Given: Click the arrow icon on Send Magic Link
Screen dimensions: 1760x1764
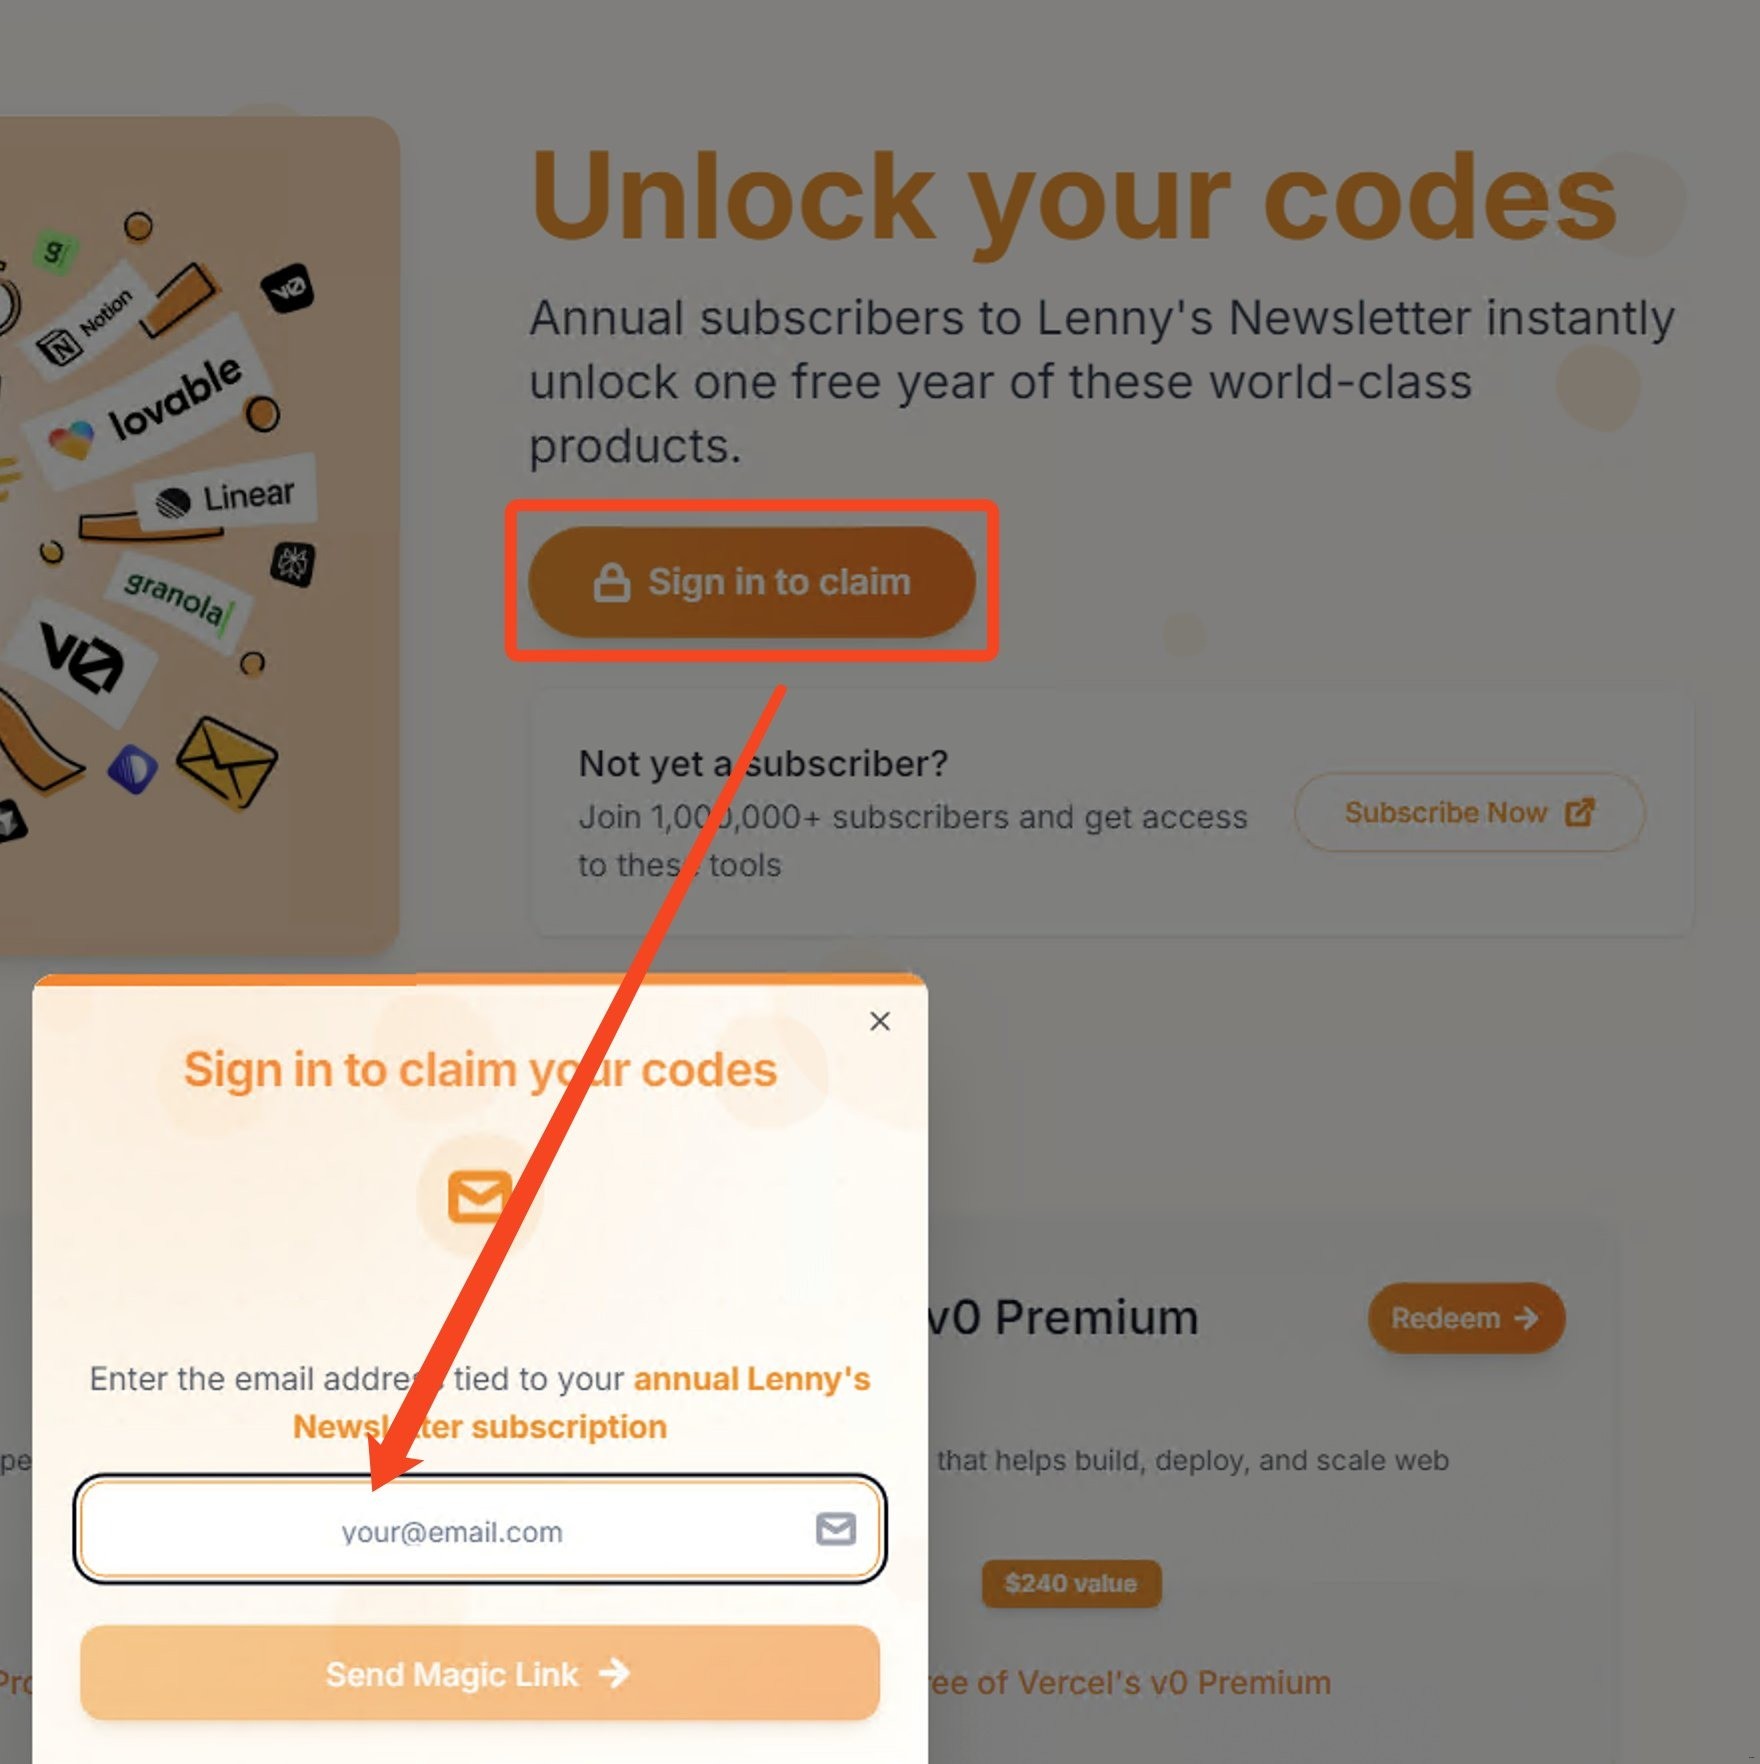Looking at the screenshot, I should [614, 1673].
